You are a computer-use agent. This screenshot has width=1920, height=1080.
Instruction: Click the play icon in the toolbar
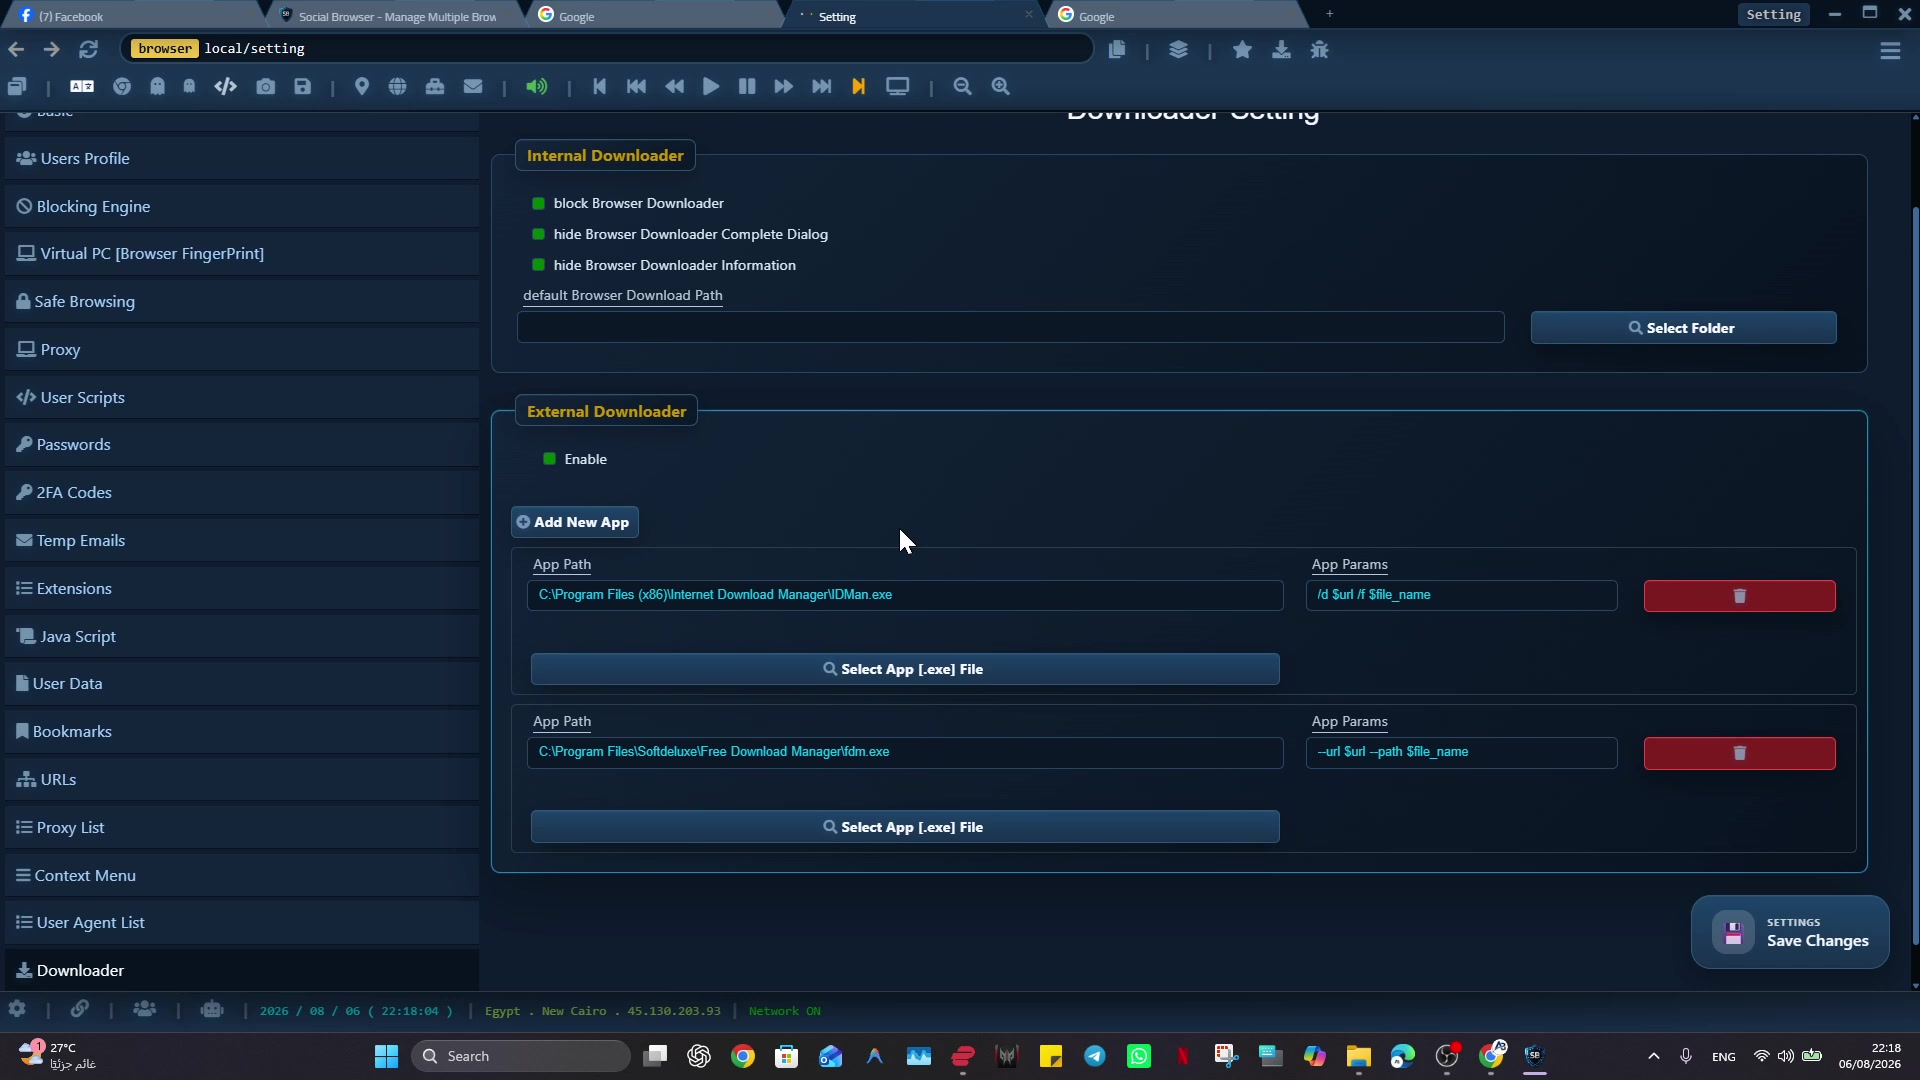tap(711, 87)
